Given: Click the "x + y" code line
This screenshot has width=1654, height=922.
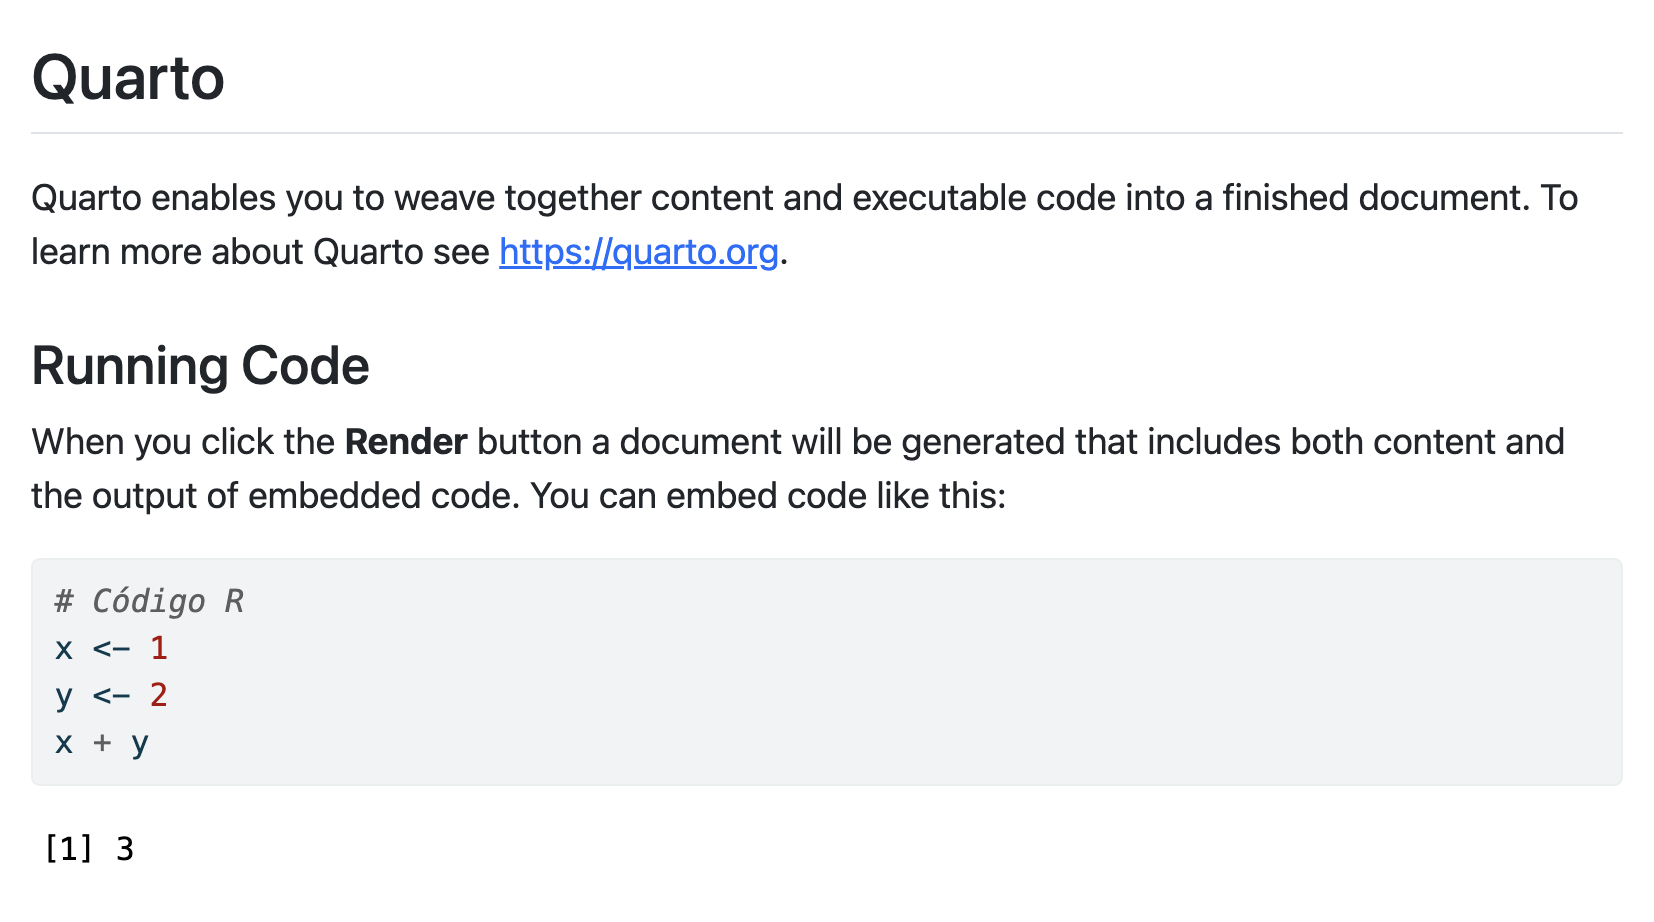Looking at the screenshot, I should pos(102,743).
